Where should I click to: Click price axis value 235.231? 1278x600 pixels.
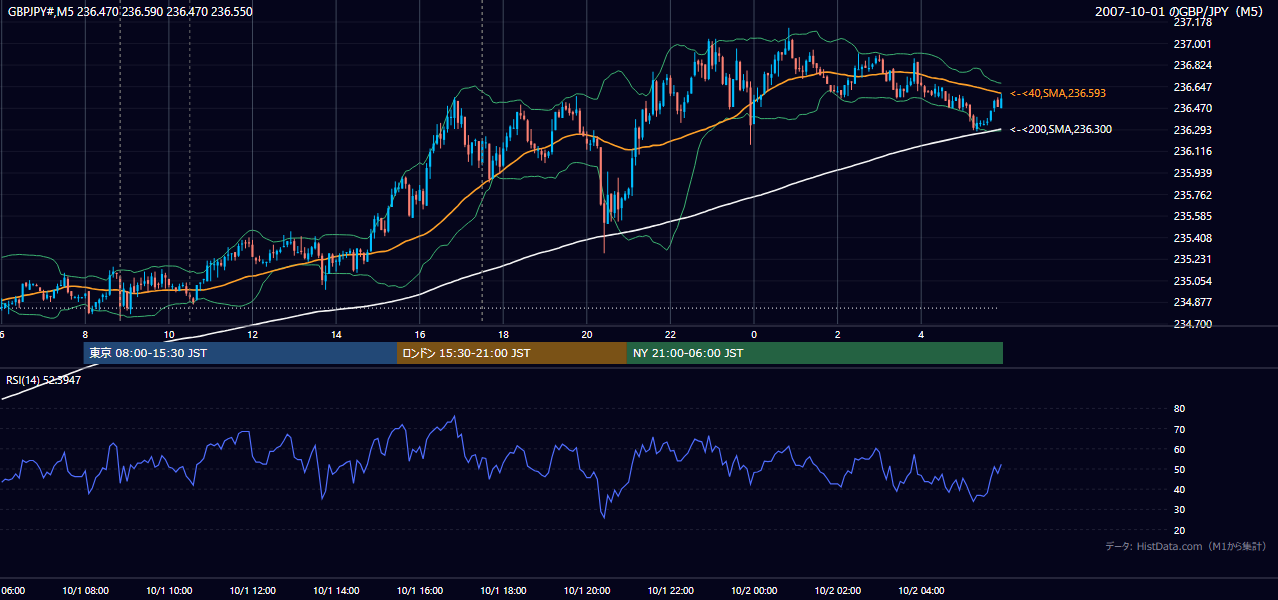(x=1192, y=259)
